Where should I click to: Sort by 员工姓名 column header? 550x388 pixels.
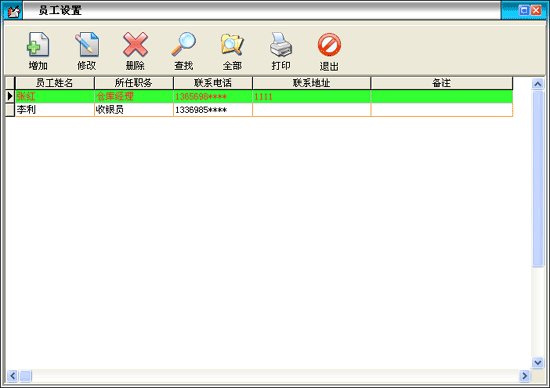pos(55,83)
